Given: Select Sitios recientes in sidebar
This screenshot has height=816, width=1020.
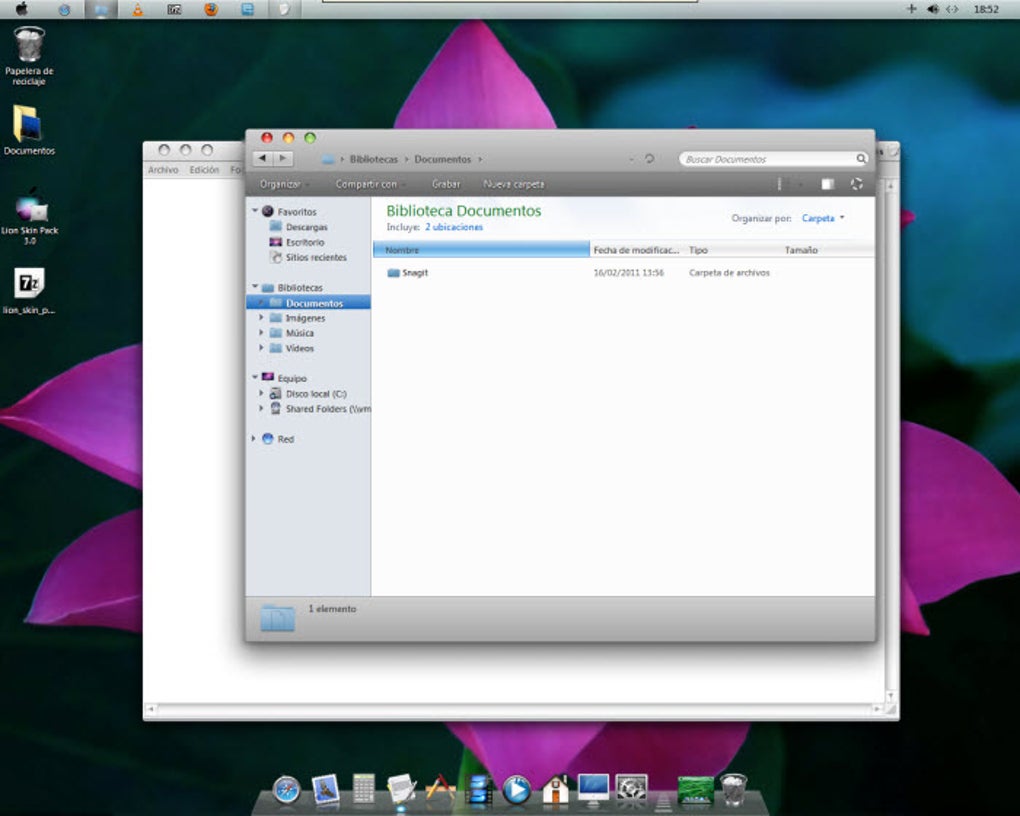Looking at the screenshot, I should click(315, 257).
